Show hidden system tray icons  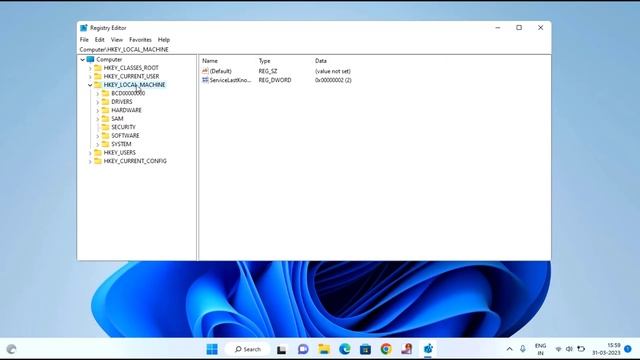[509, 349]
